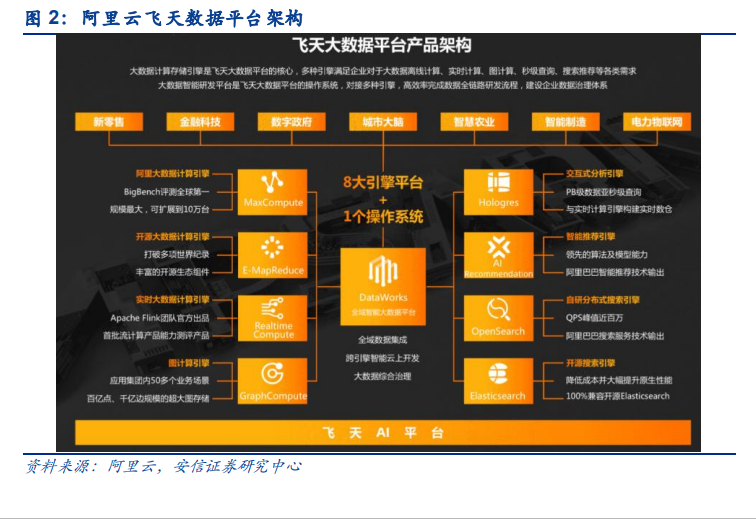Click the 智能推荐引擎 label
The image size is (756, 519).
tap(591, 237)
